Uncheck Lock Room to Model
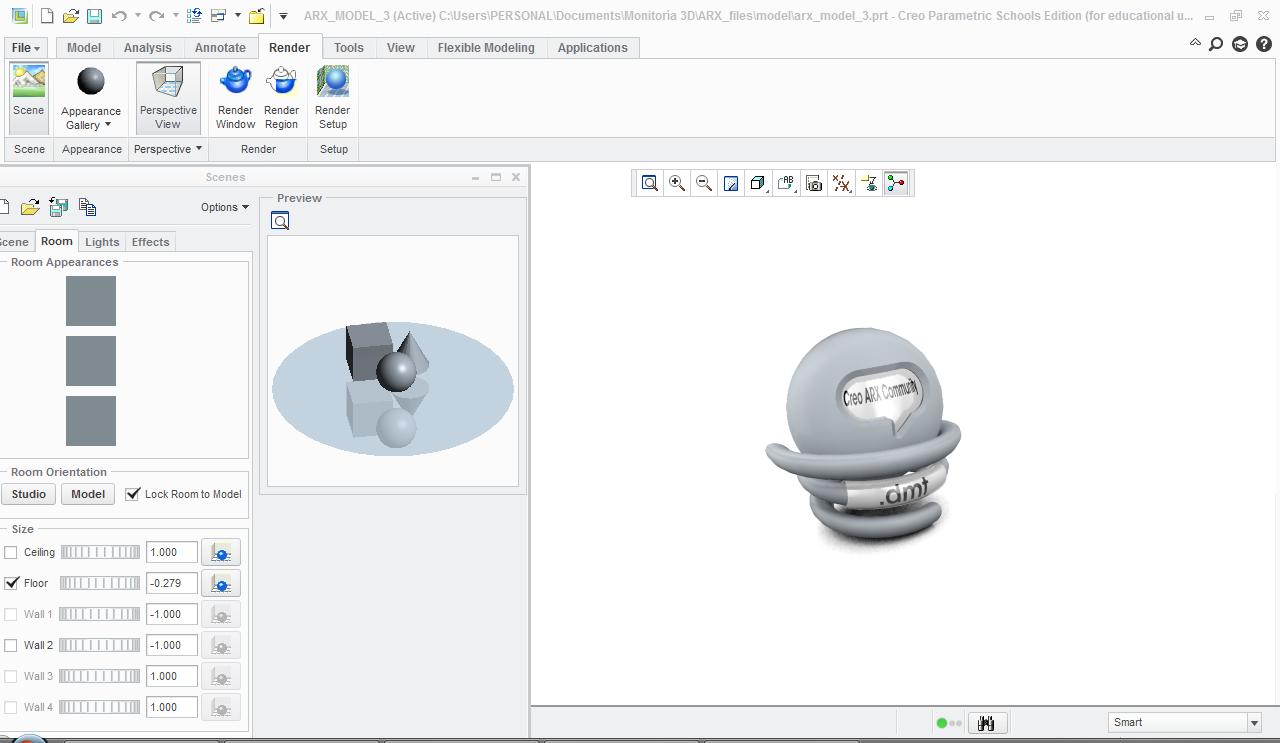The height and width of the screenshot is (743, 1281). coord(133,493)
